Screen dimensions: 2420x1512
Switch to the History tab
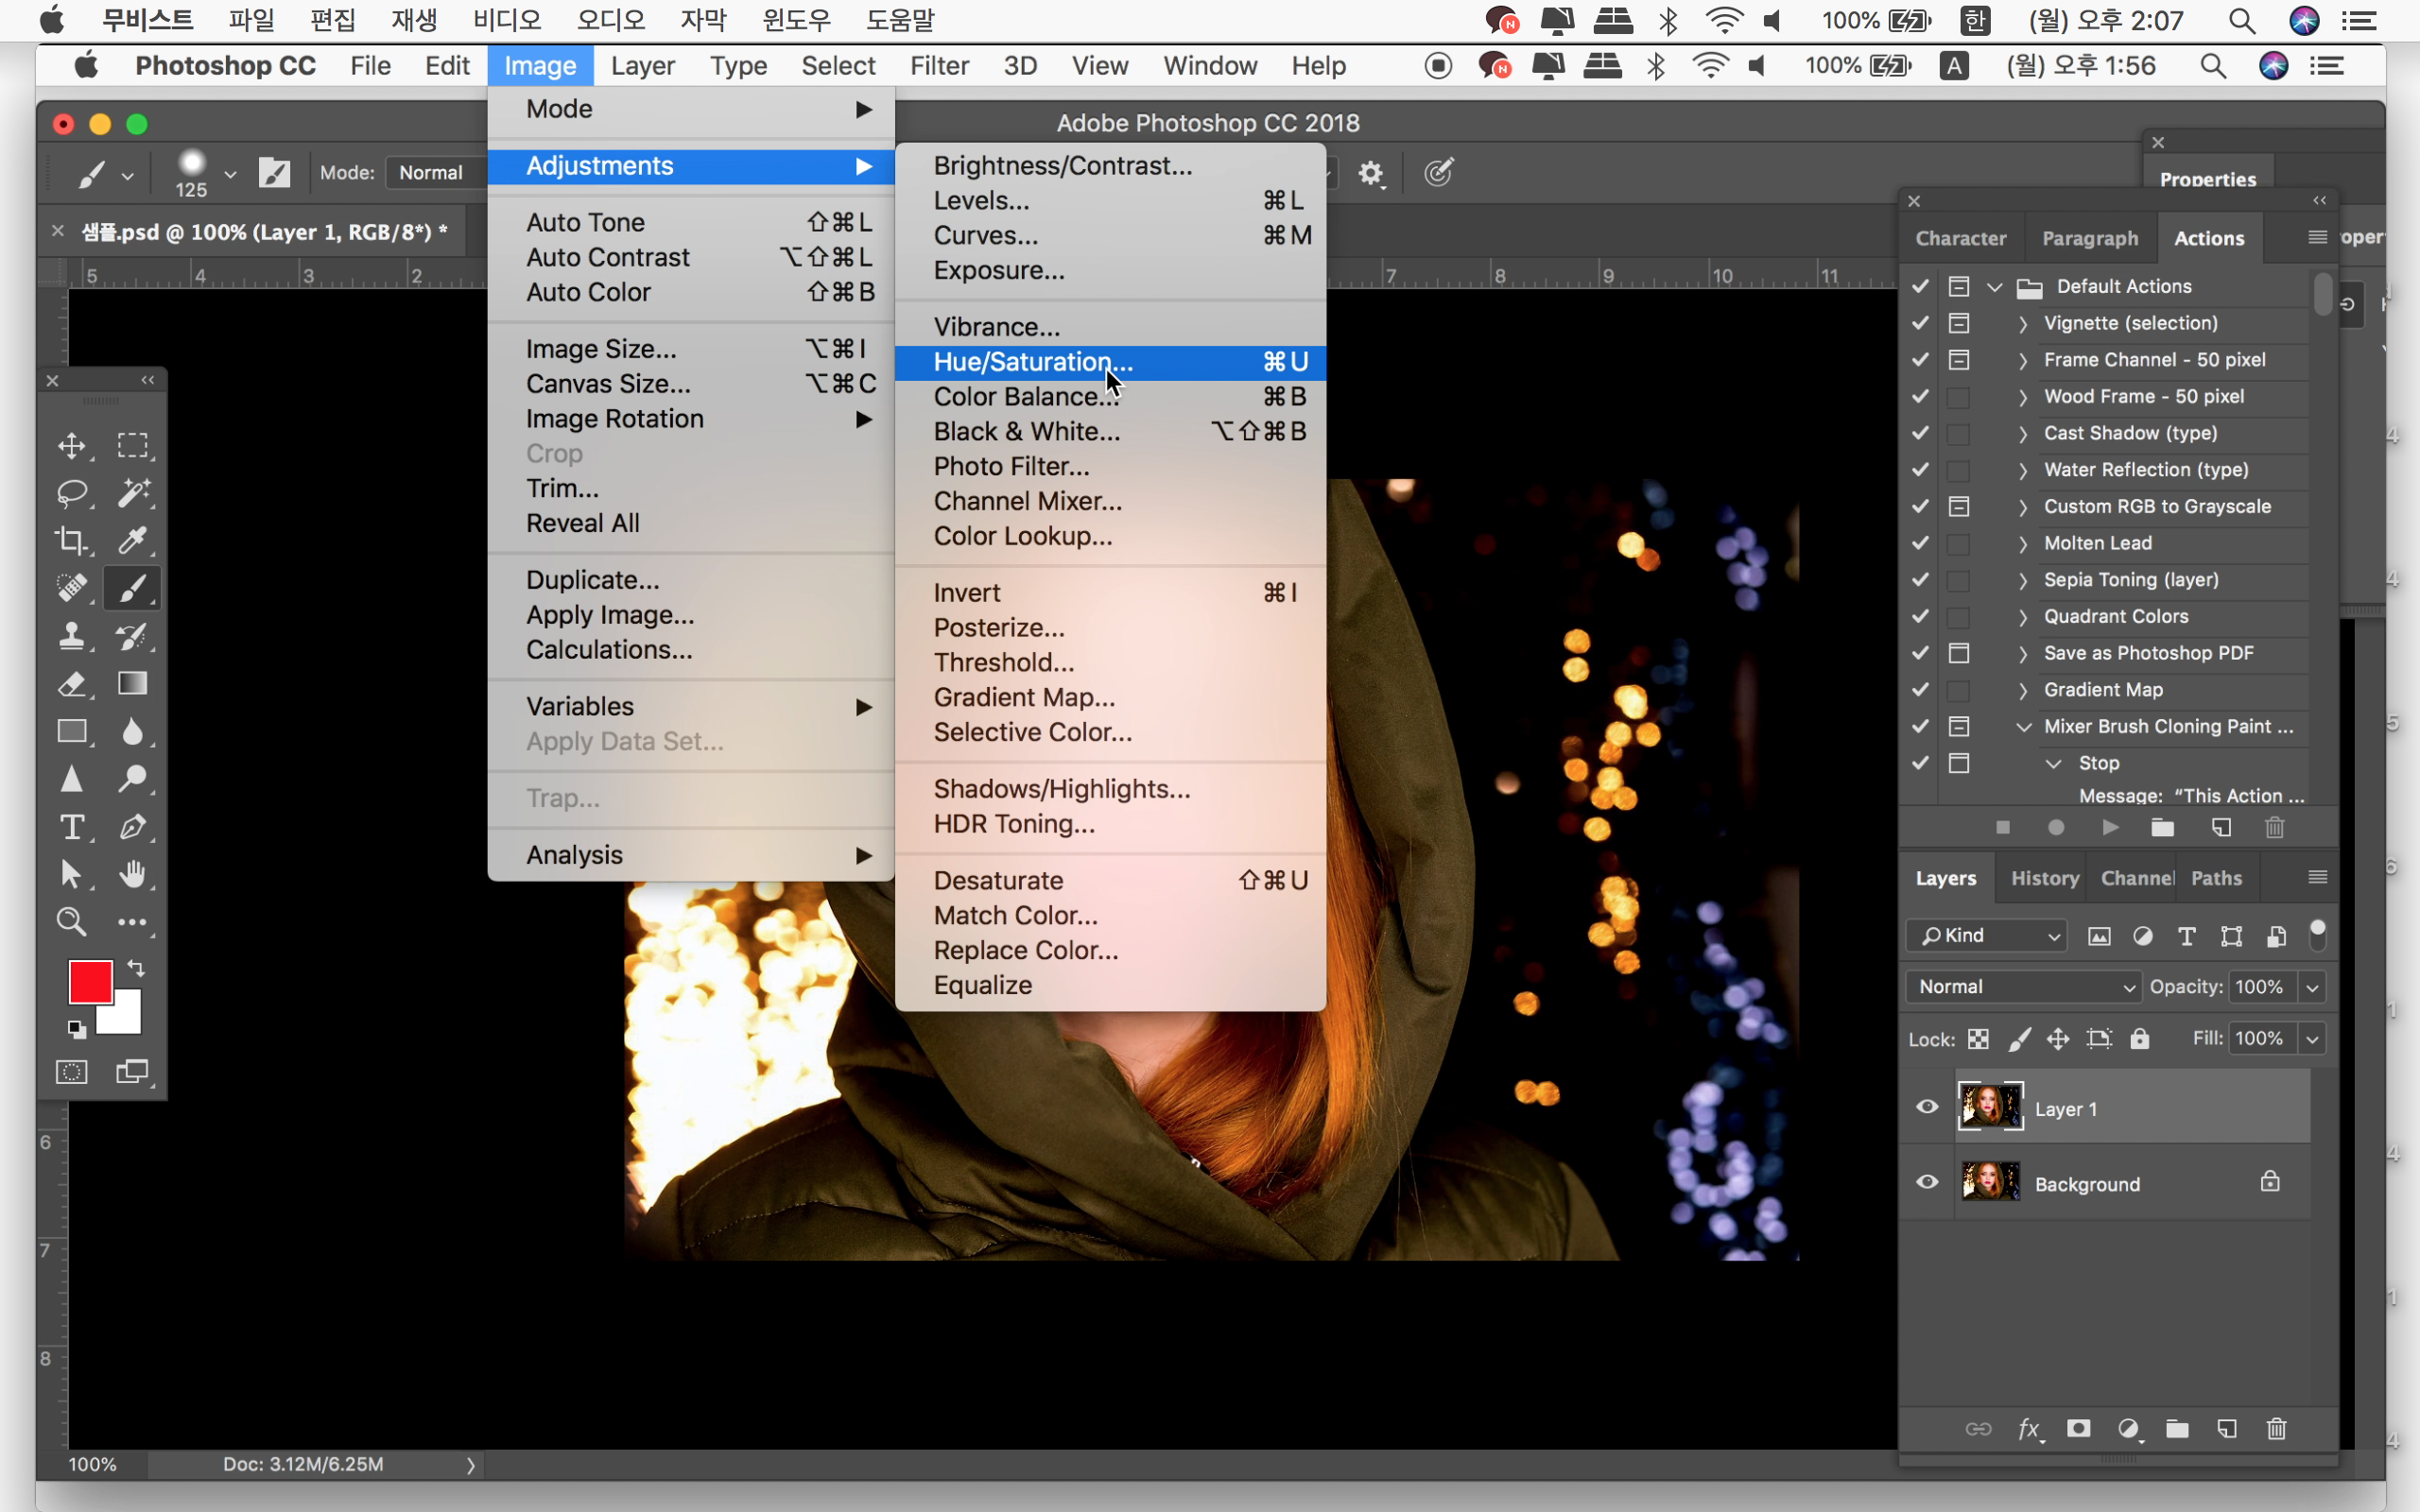point(2044,878)
